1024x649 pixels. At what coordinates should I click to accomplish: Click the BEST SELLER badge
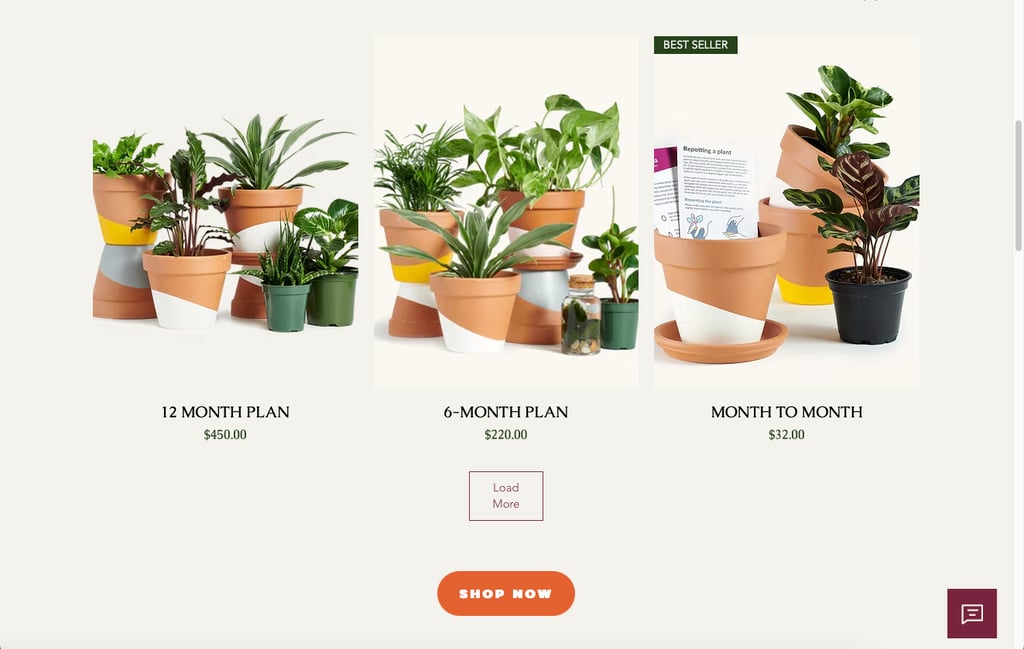(696, 45)
